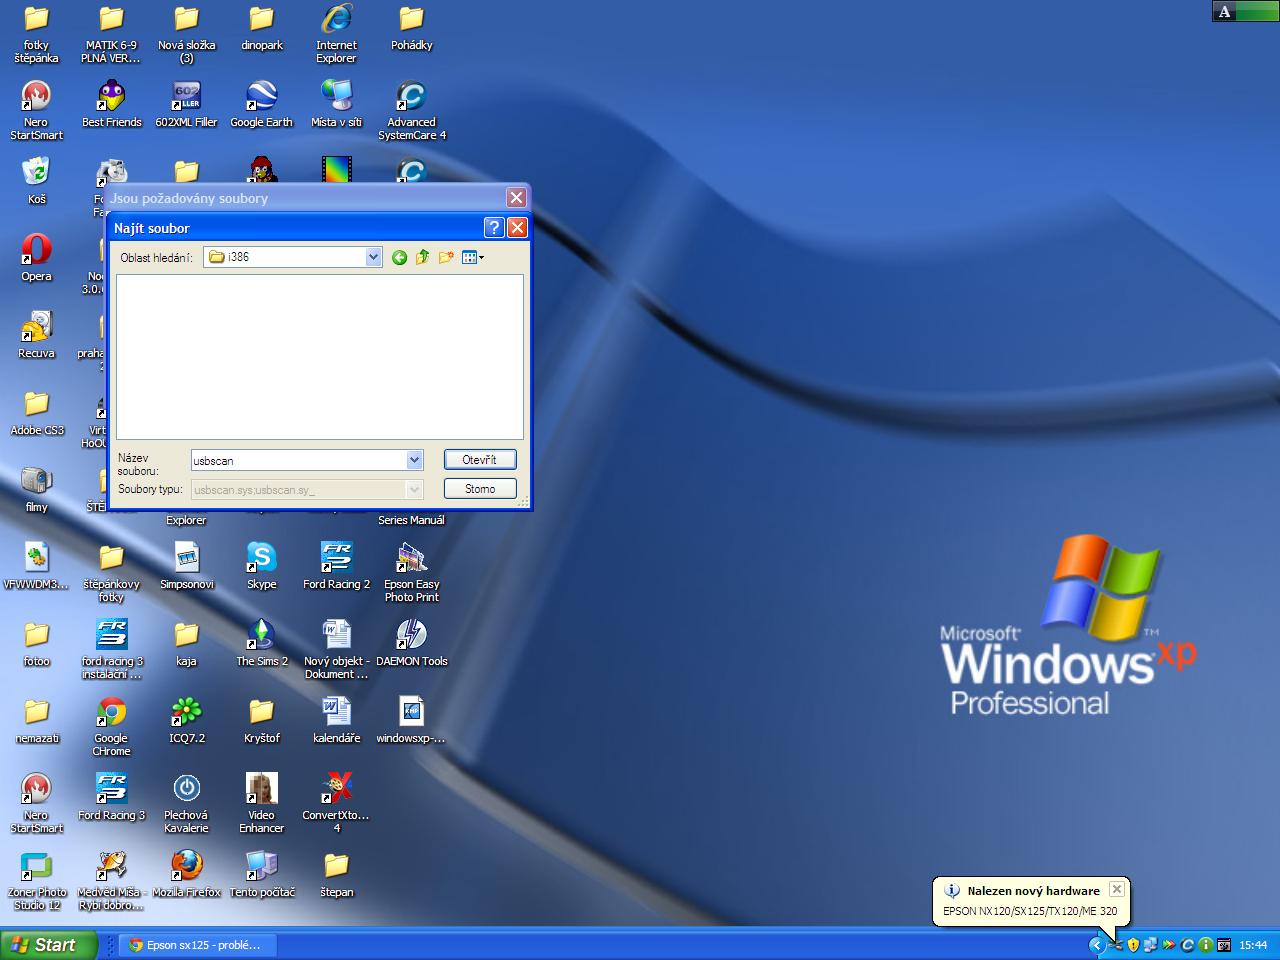Go up one folder level in dialog
1280x960 pixels.
422,258
